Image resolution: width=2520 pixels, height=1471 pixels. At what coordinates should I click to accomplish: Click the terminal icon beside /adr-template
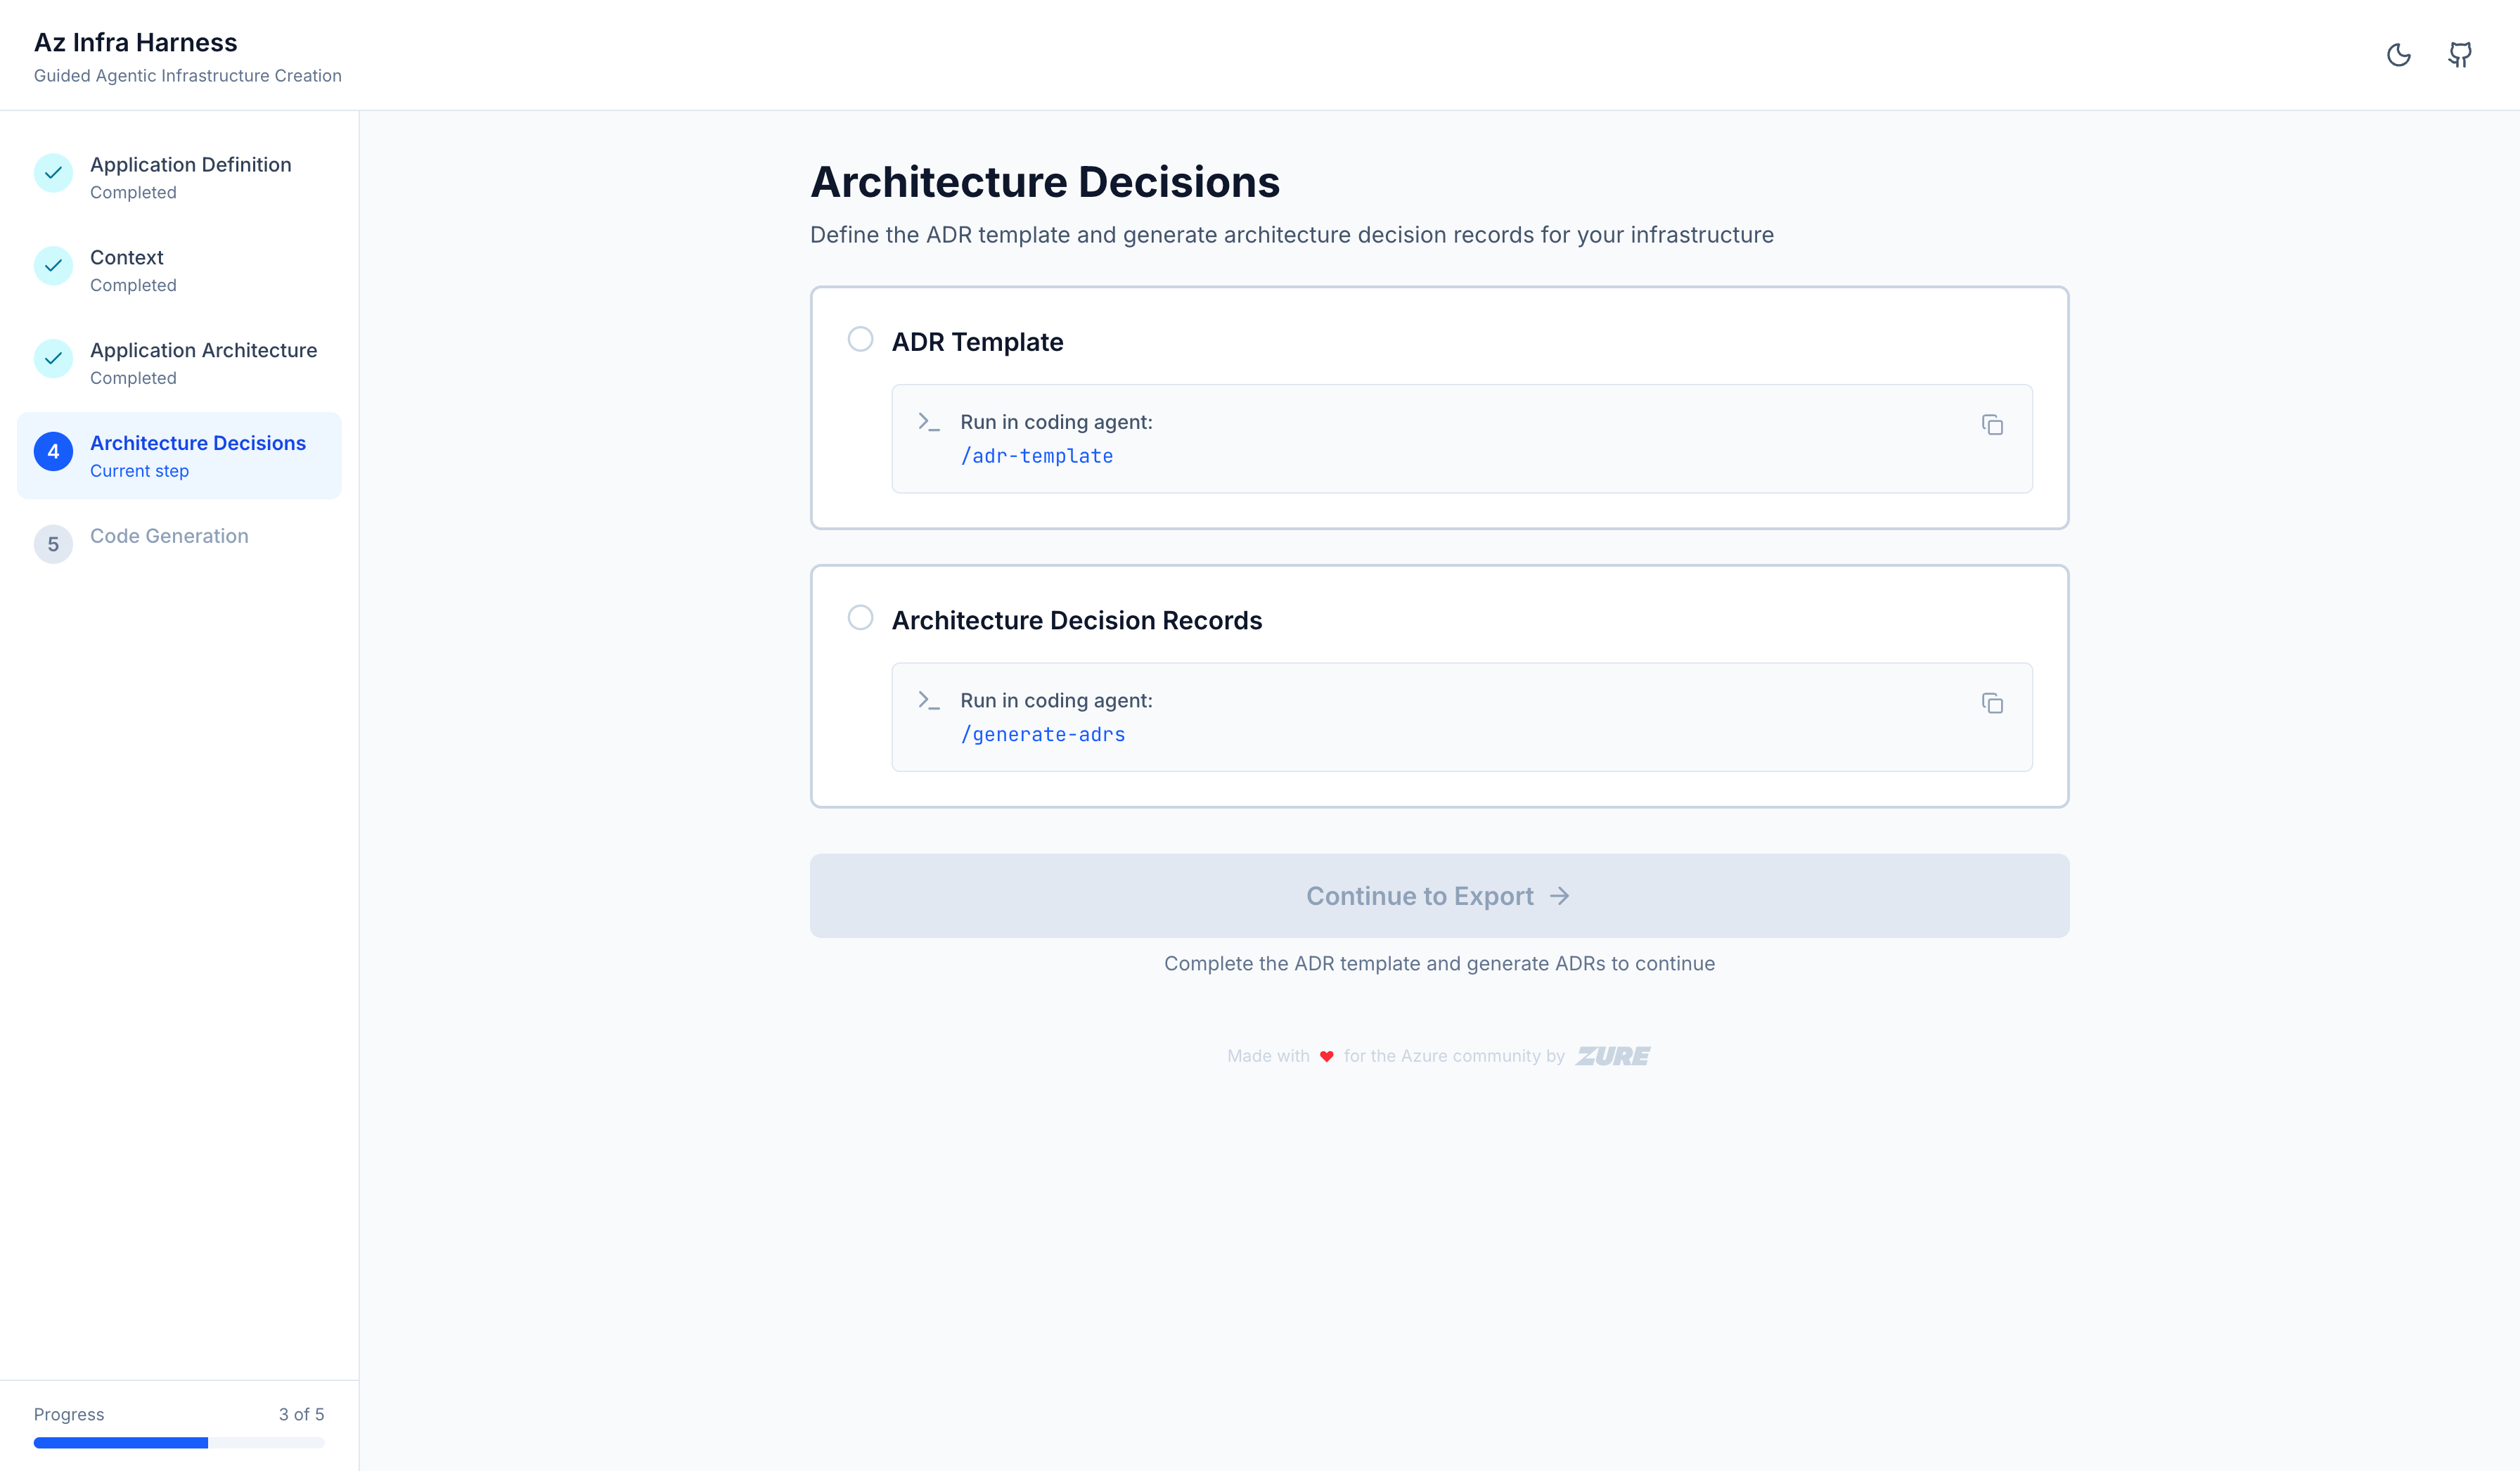928,421
